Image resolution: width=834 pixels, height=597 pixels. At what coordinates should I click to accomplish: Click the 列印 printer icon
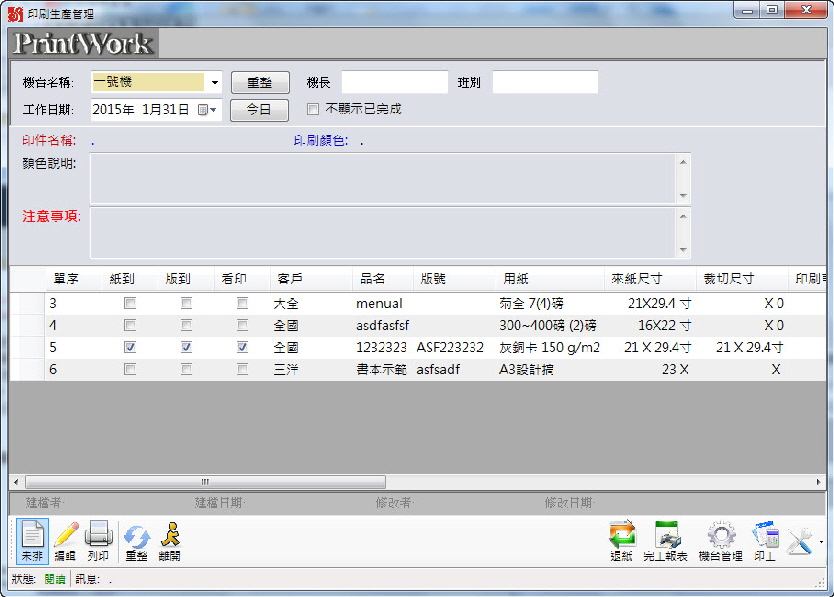coord(98,541)
